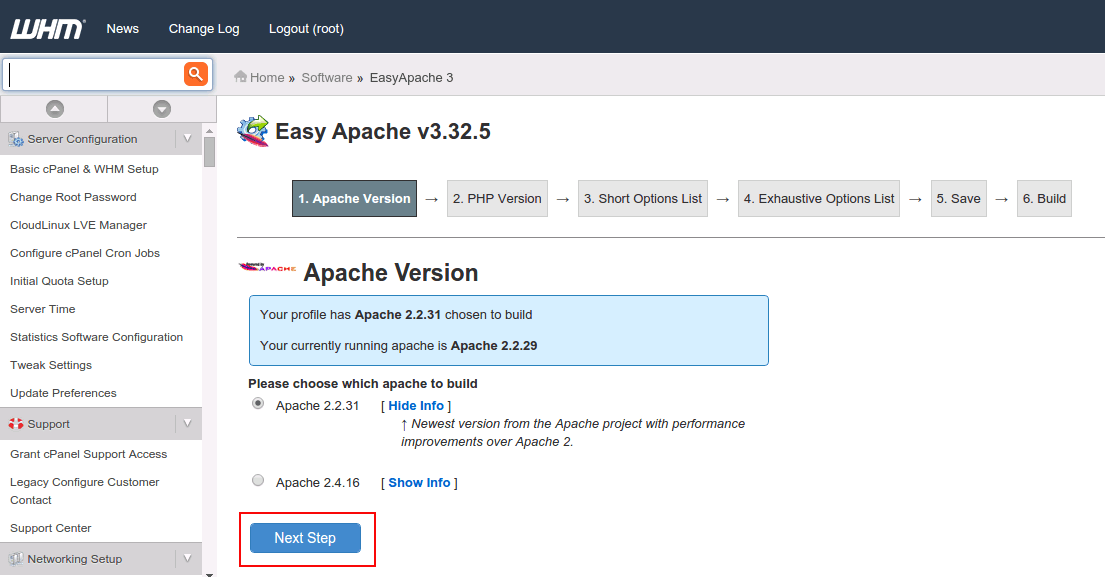Click the Networking Setup section icon
This screenshot has width=1105, height=577.
pos(14,558)
